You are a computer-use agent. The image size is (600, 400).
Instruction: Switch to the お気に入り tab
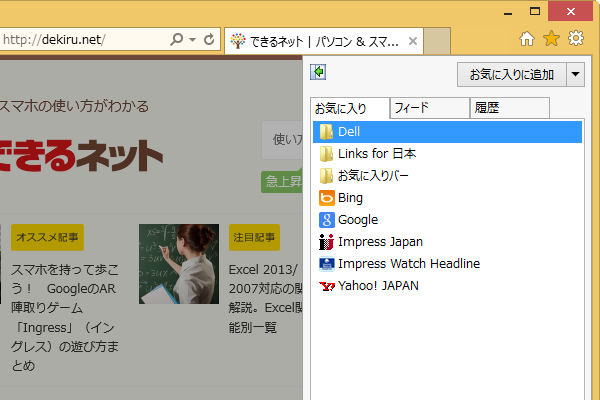[x=350, y=108]
